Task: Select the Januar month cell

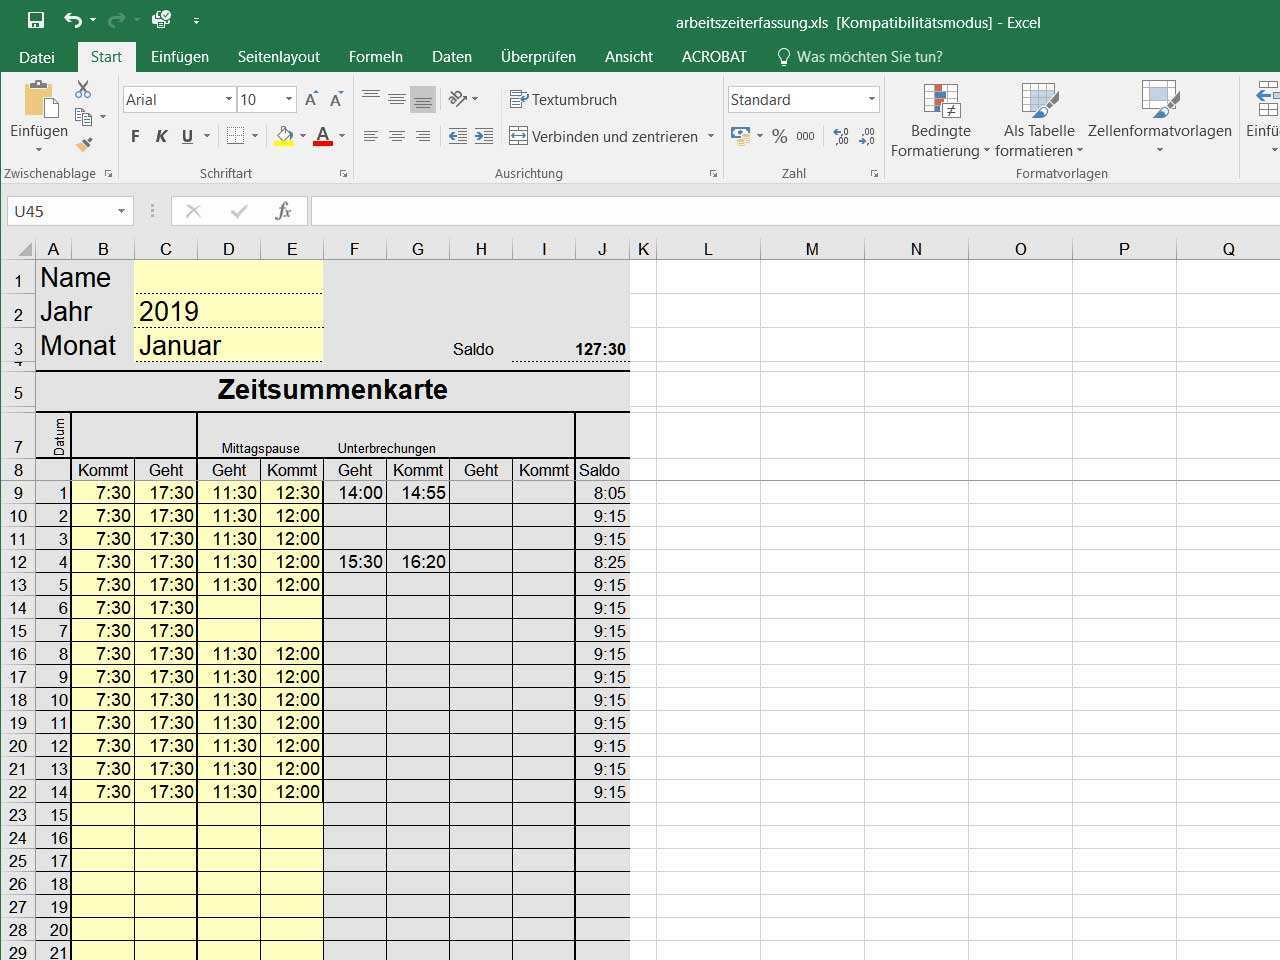Action: click(228, 345)
